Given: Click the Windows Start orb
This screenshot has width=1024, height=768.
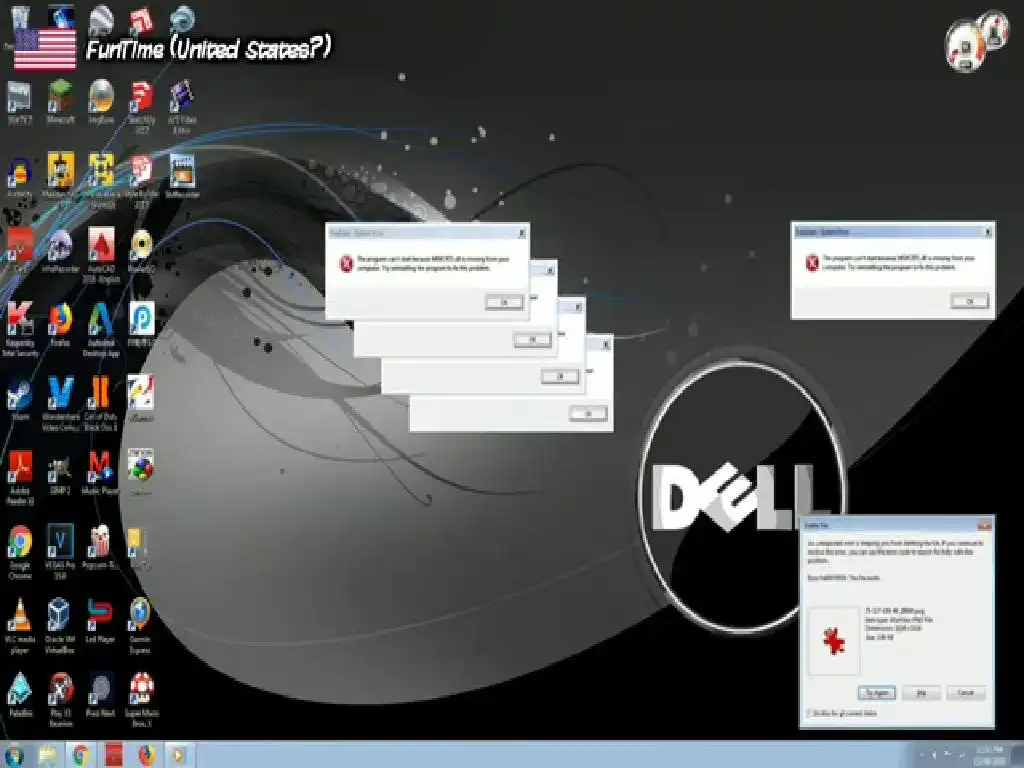Looking at the screenshot, I should [x=14, y=755].
